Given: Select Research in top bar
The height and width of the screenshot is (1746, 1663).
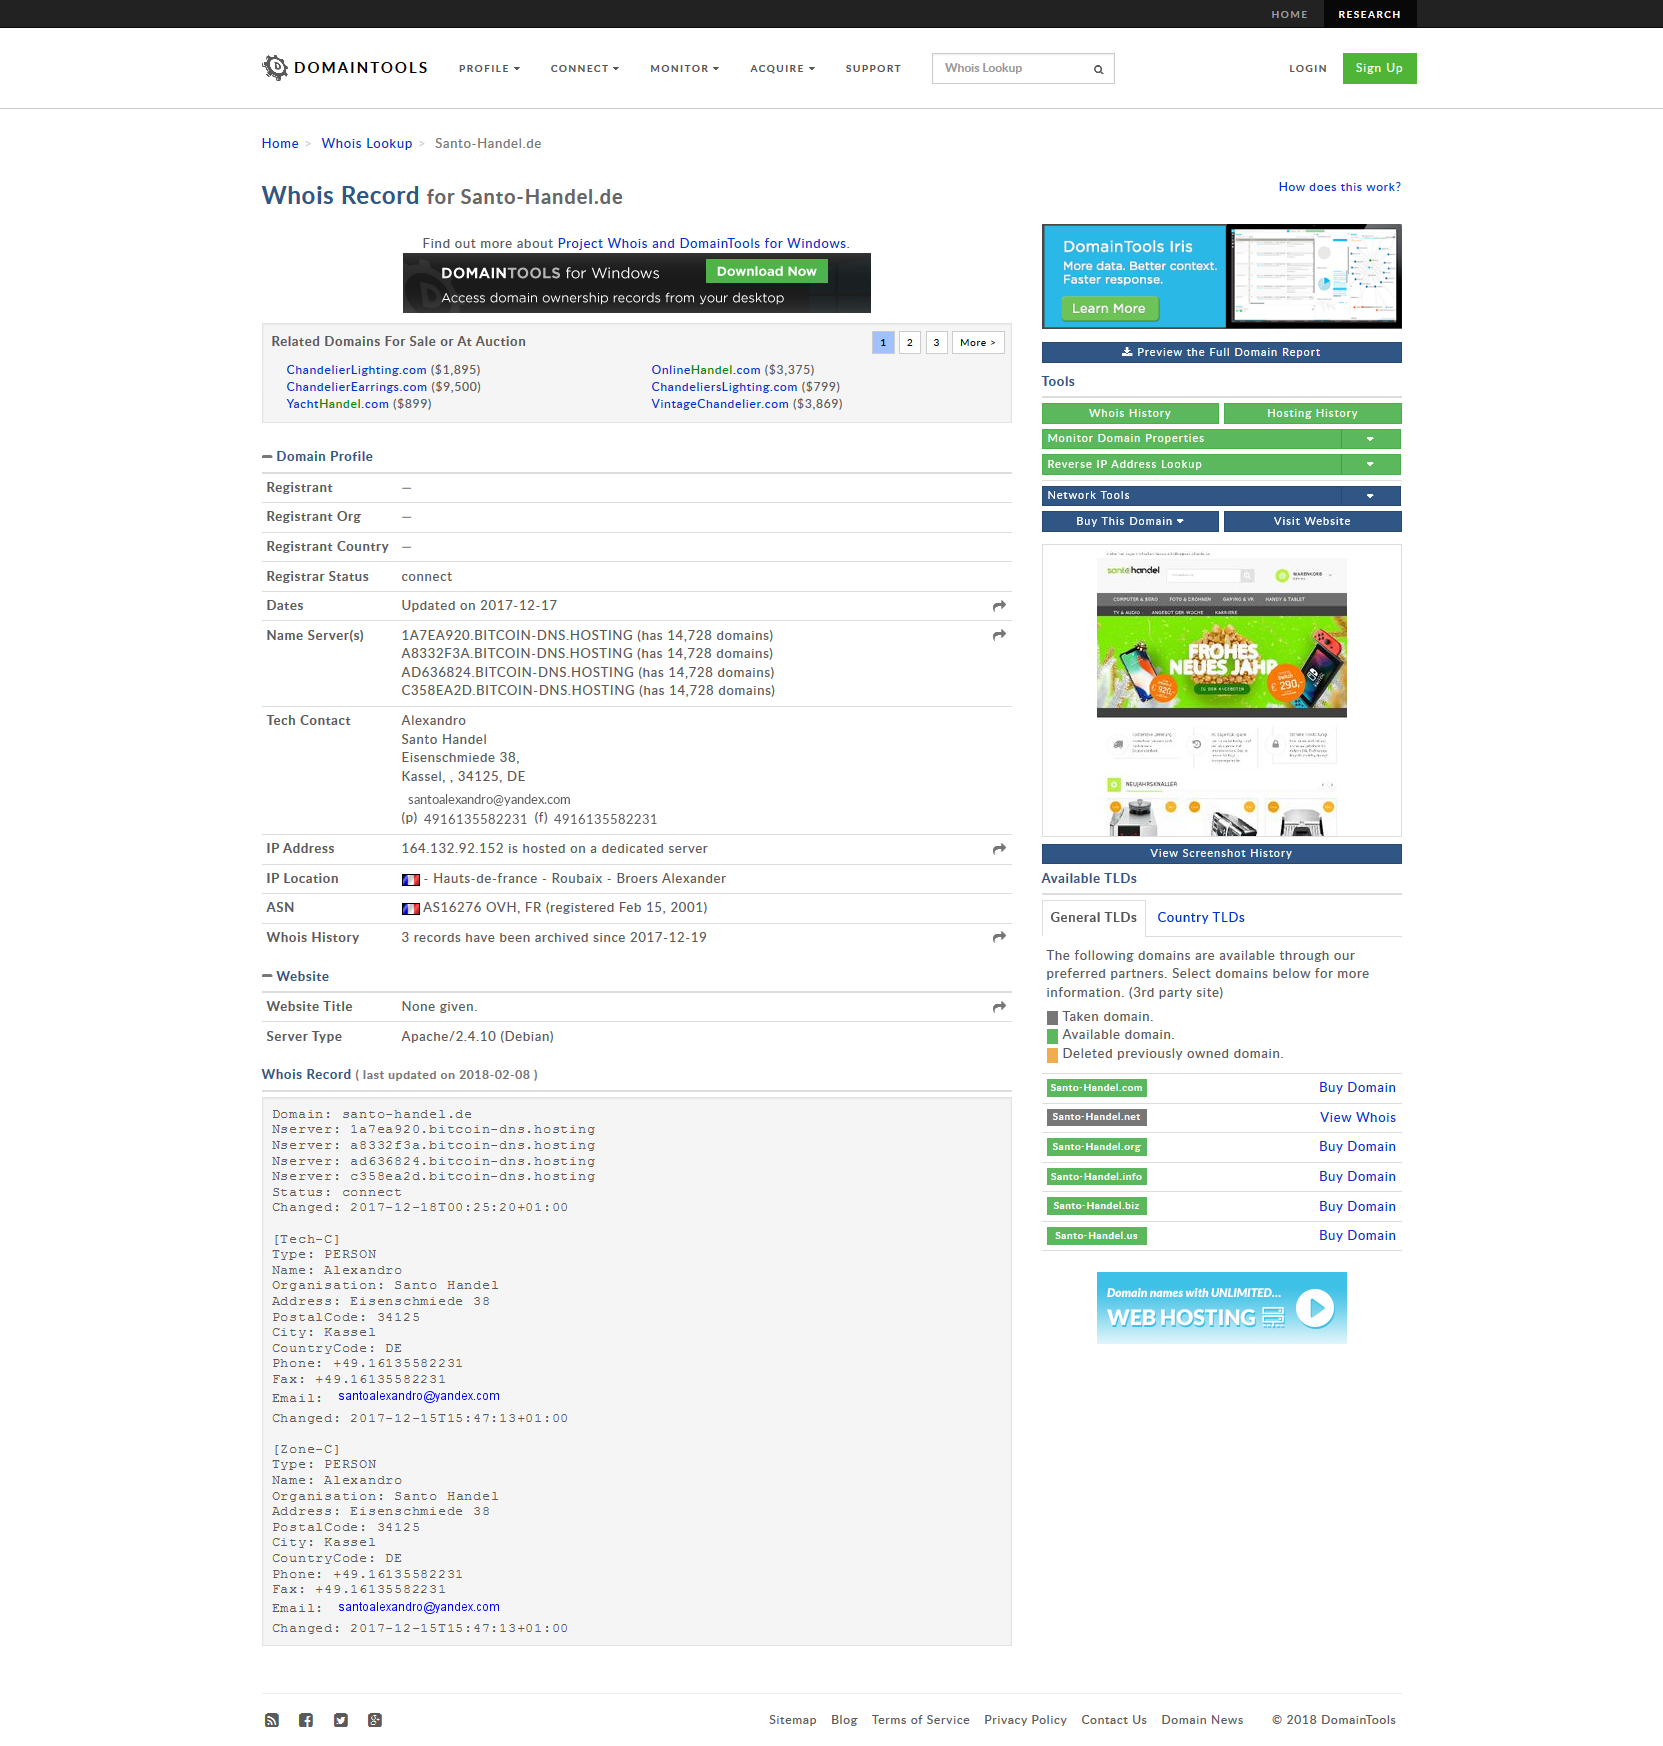Looking at the screenshot, I should 1369,14.
